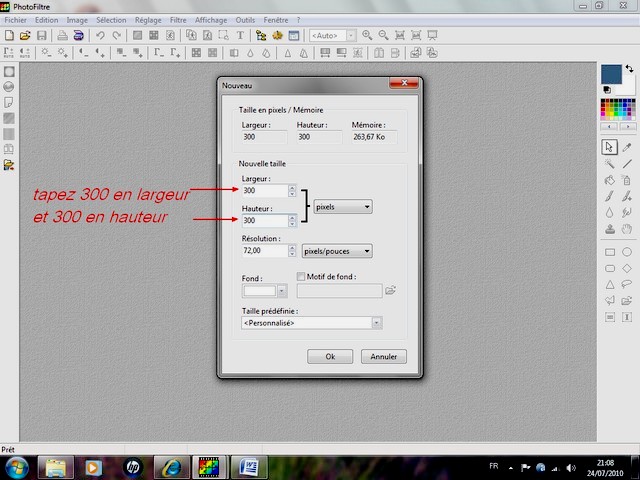The image size is (640, 480).
Task: Open the Outils menu
Action: click(x=245, y=20)
